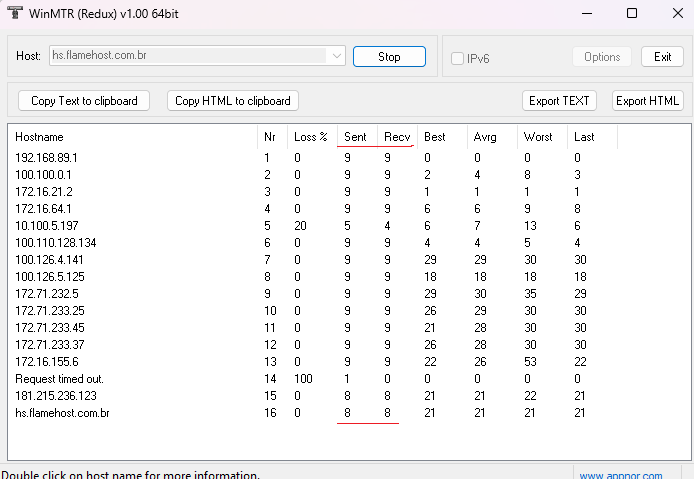Open the Options dialog
The image size is (694, 479).
602,57
